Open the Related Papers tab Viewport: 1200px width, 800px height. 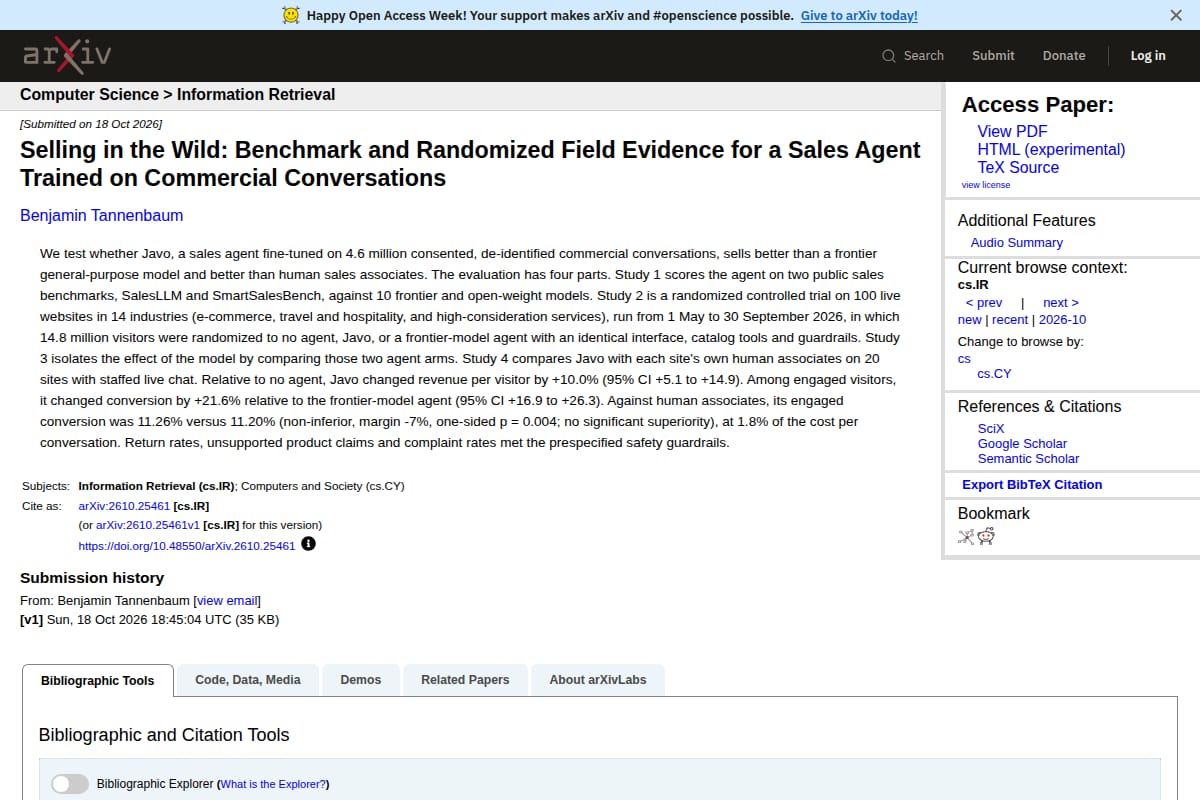tap(465, 680)
